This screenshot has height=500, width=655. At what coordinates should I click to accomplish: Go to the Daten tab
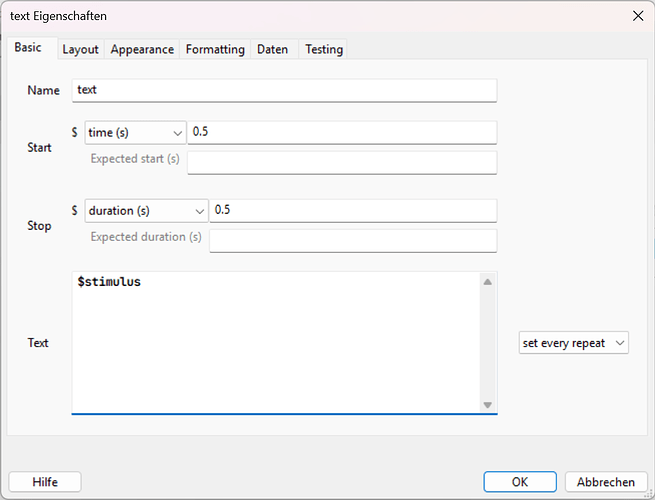[x=273, y=49]
